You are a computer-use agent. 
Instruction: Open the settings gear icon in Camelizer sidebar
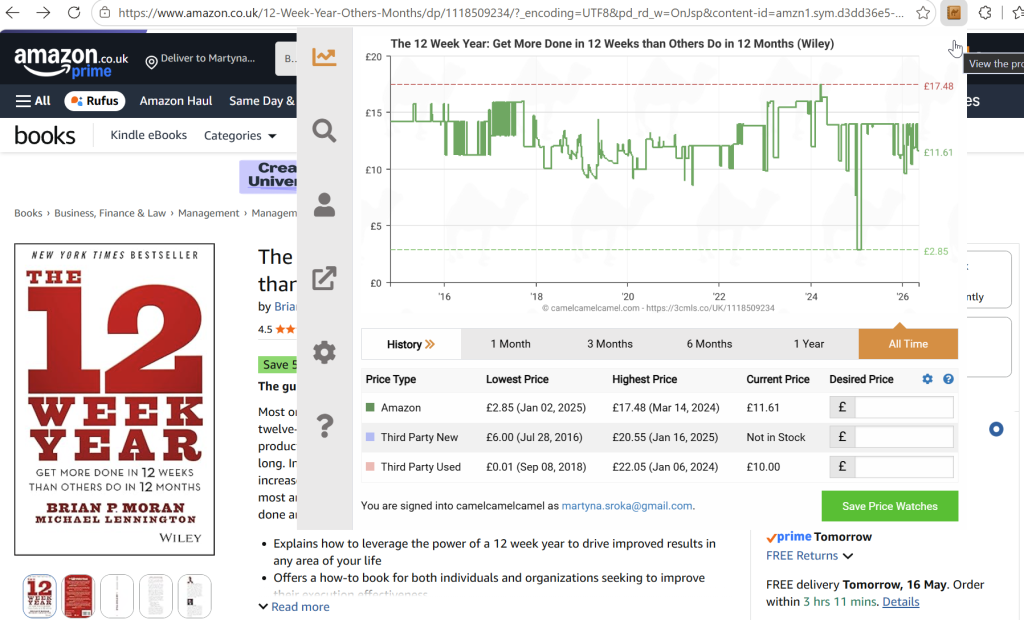[x=324, y=352]
